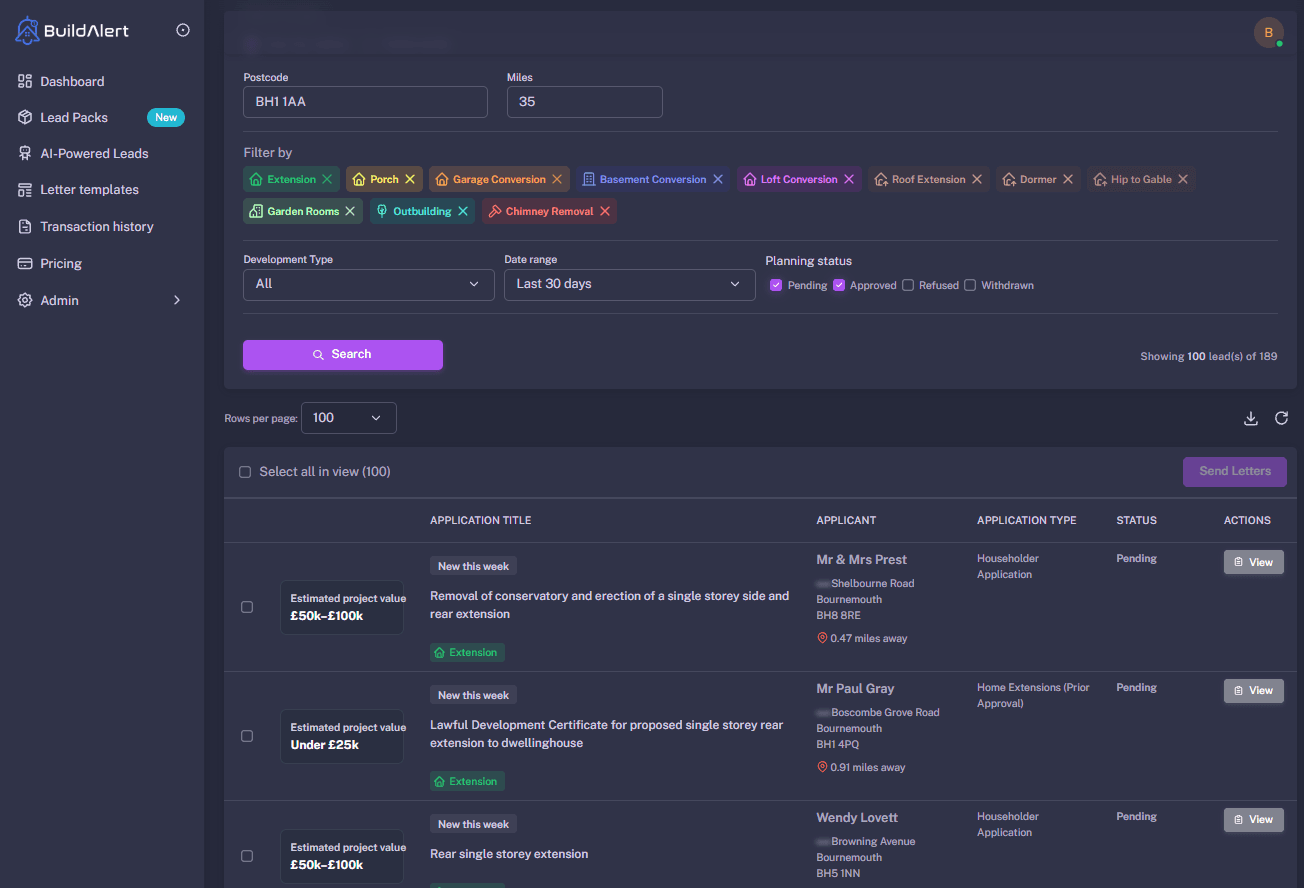Open the Rows per page selector
Image resolution: width=1304 pixels, height=888 pixels.
[x=348, y=417]
